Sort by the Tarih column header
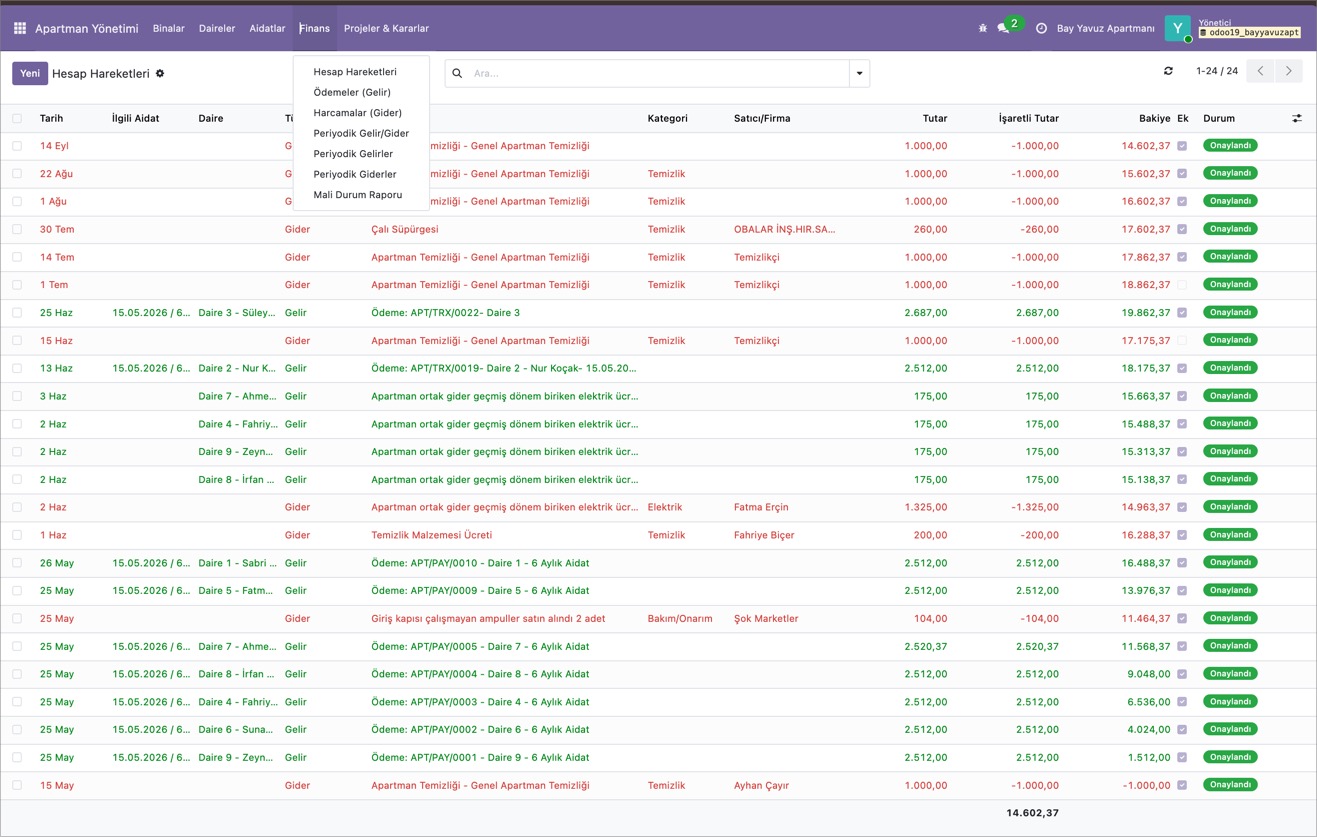This screenshot has width=1317, height=837. click(51, 118)
